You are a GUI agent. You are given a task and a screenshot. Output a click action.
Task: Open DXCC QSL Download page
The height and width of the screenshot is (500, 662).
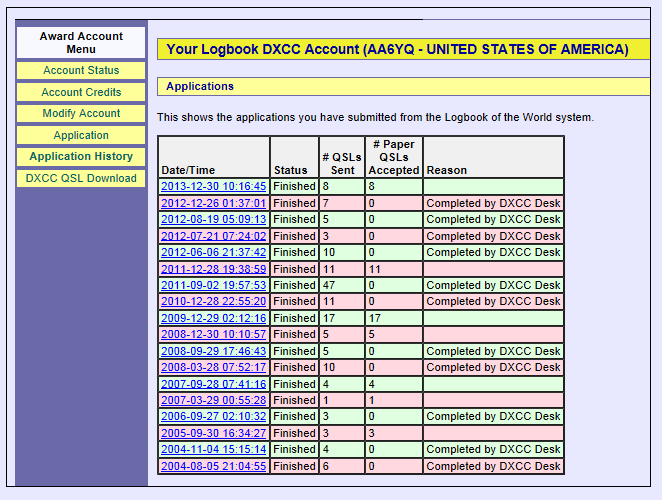tap(81, 178)
